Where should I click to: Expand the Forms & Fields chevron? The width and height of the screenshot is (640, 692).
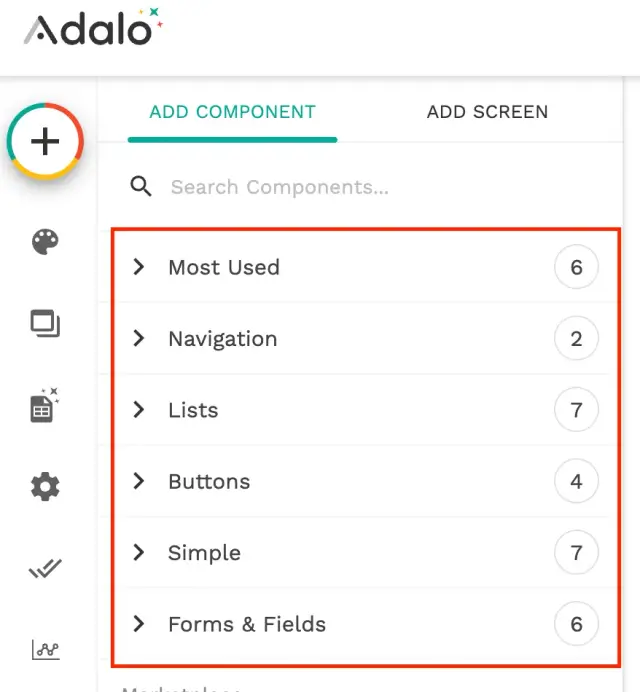[x=139, y=624]
